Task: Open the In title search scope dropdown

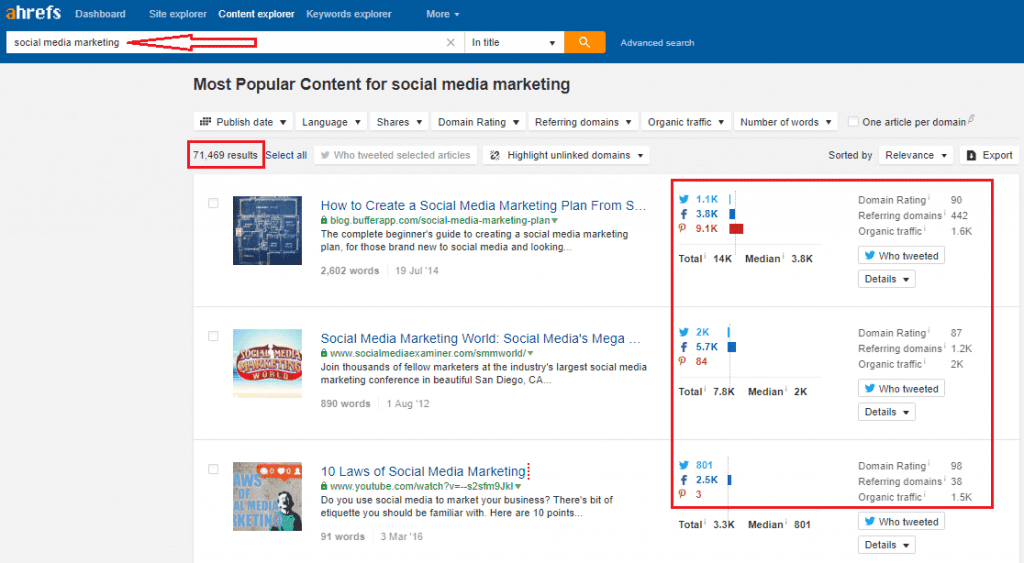Action: (x=513, y=42)
